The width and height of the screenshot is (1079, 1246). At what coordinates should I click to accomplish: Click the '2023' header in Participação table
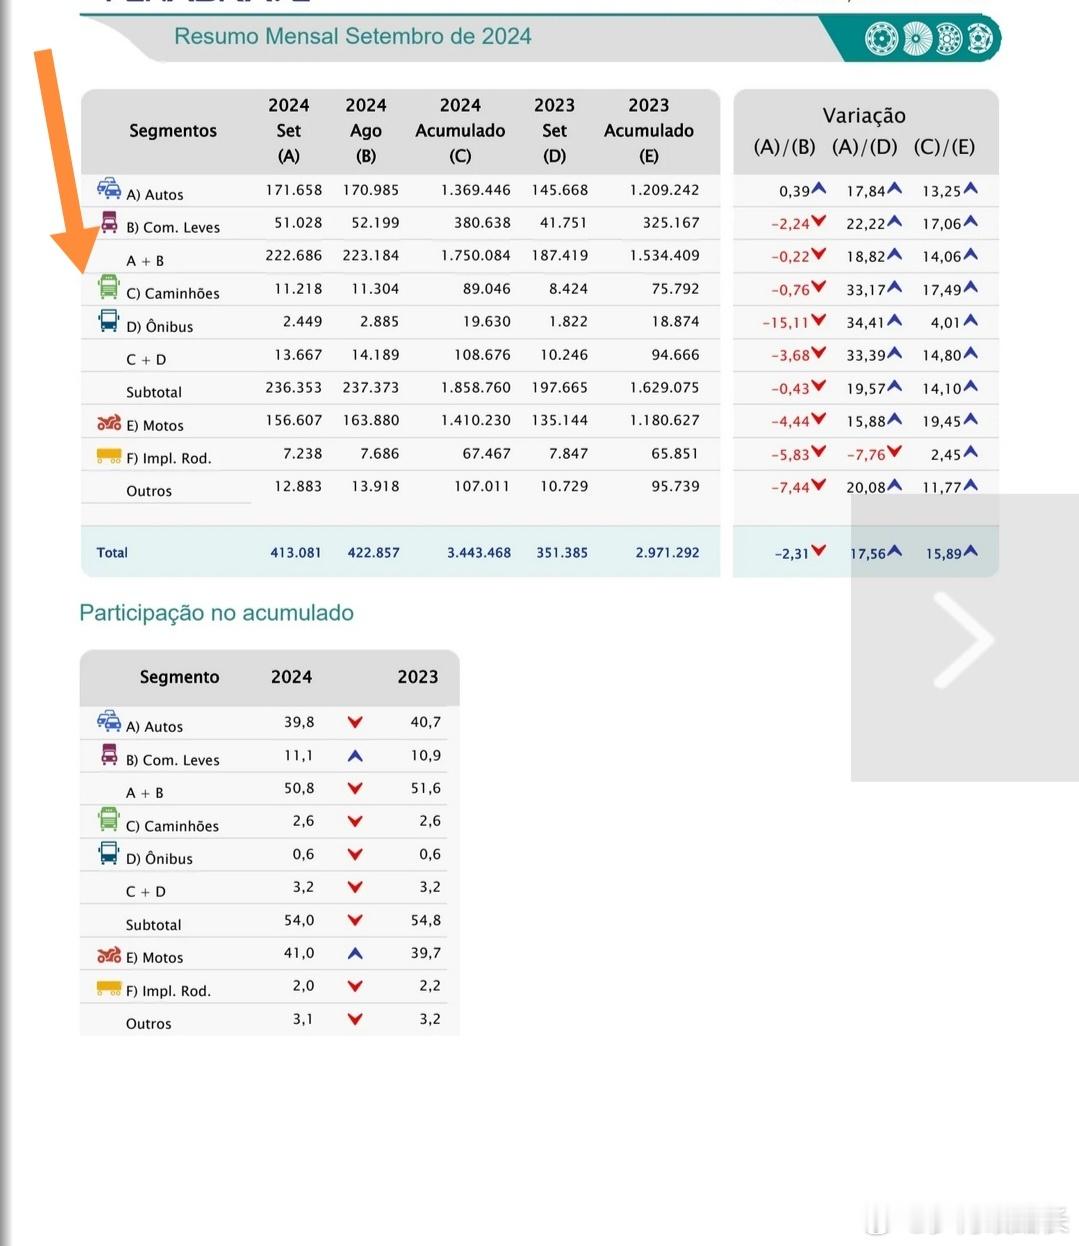pyautogui.click(x=418, y=677)
